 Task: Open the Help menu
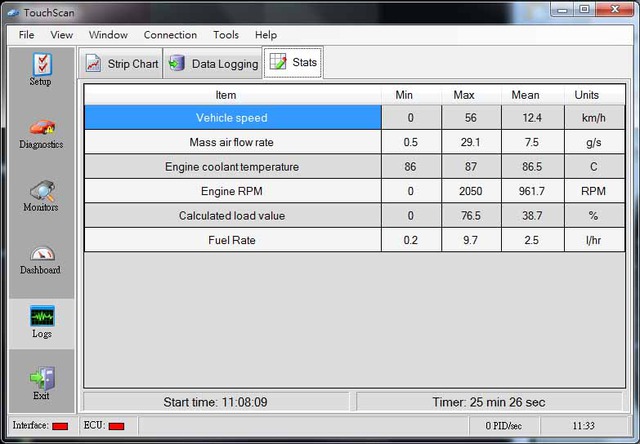coord(266,35)
